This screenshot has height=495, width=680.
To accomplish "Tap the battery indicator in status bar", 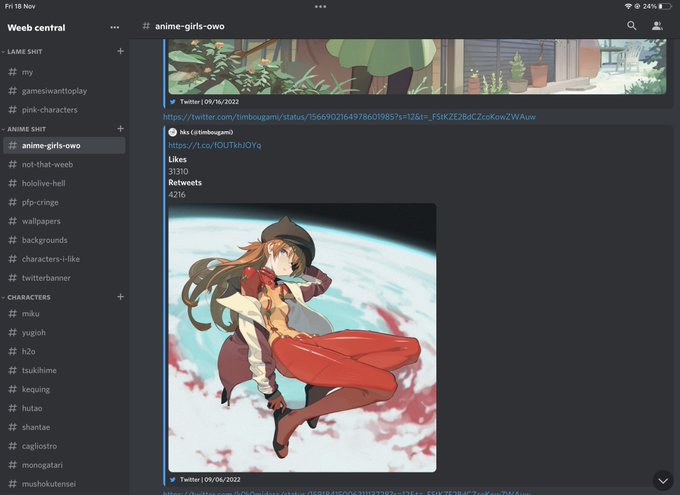I will (x=665, y=7).
